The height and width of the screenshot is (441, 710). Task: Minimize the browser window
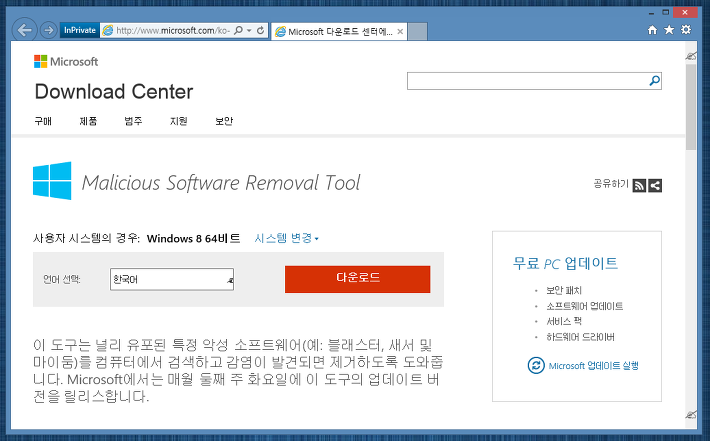[651, 13]
